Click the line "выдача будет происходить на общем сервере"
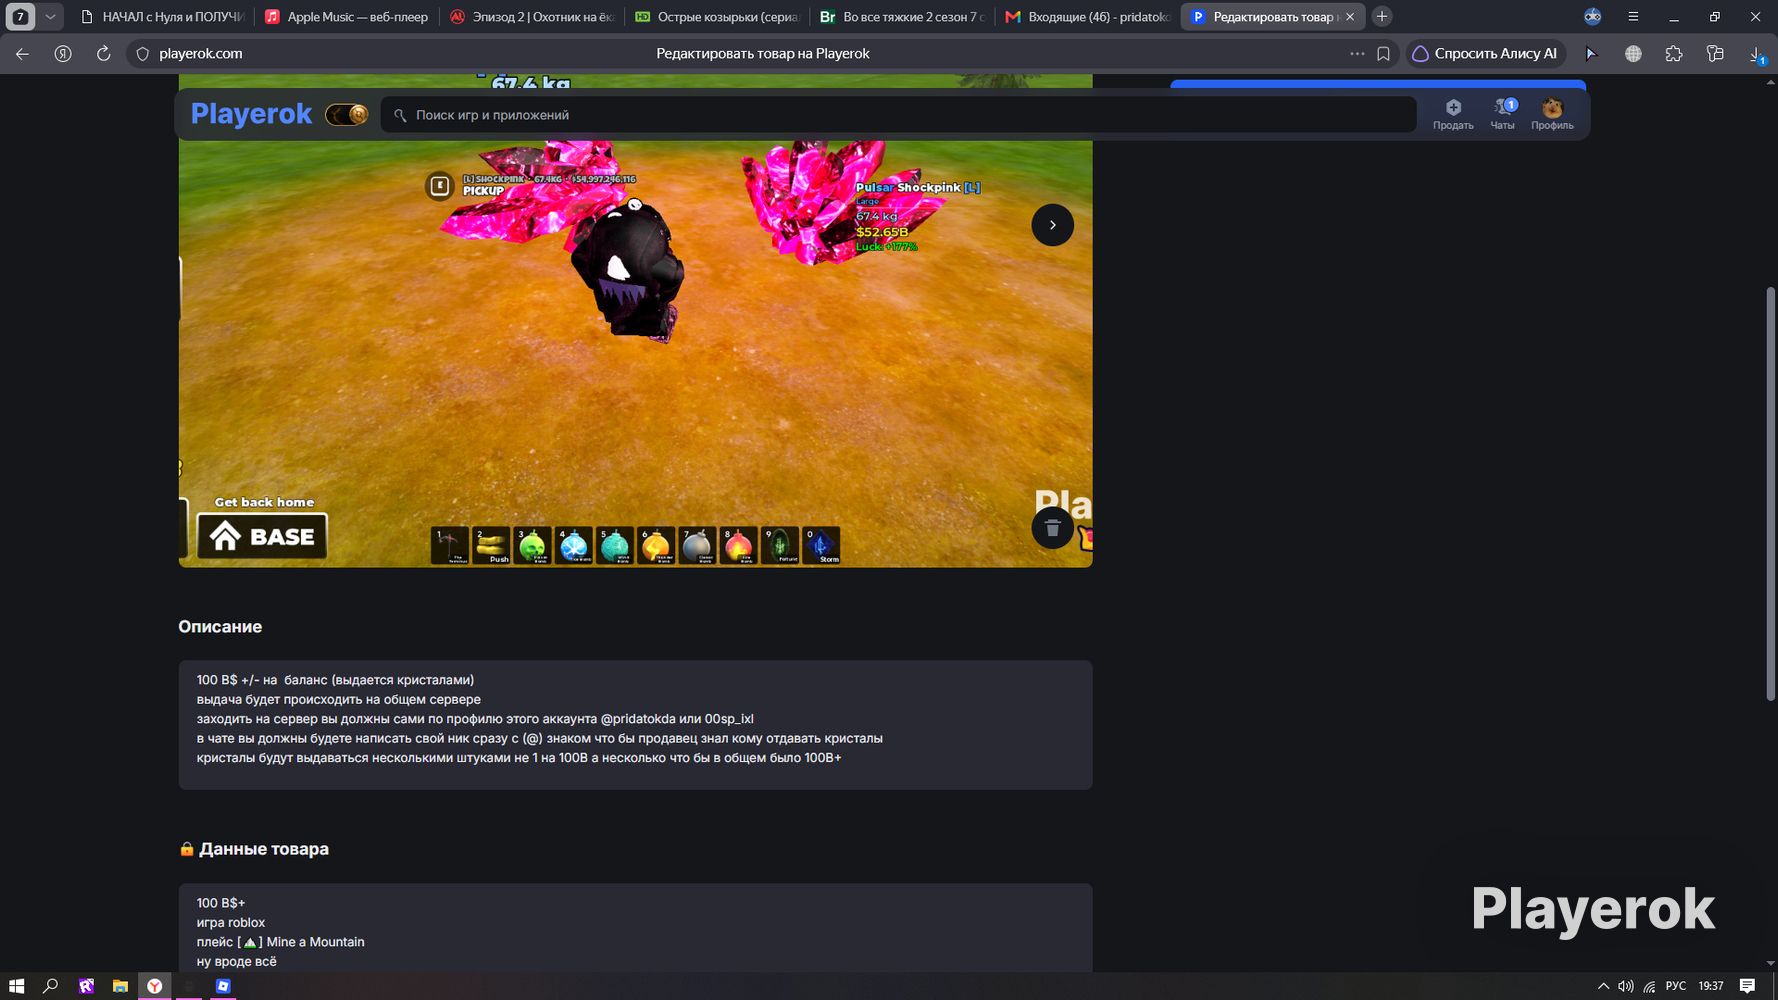 point(339,699)
